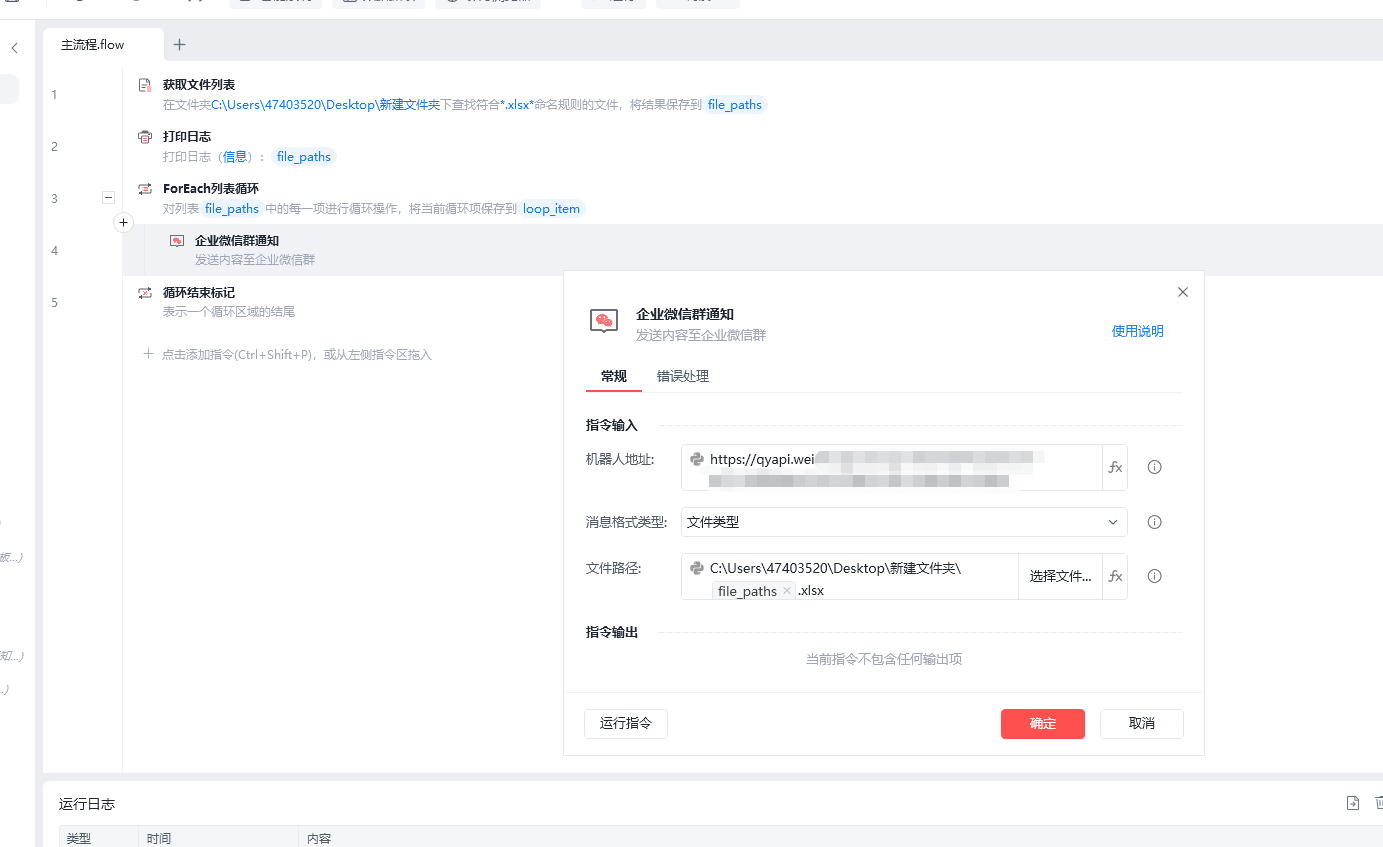Open fx expression editor for 机器人地址
This screenshot has width=1383, height=847.
1115,467
